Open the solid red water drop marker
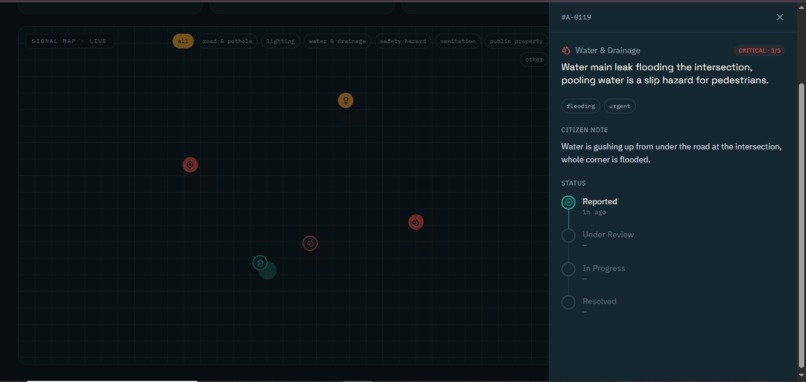Image resolution: width=806 pixels, height=382 pixels. (416, 222)
